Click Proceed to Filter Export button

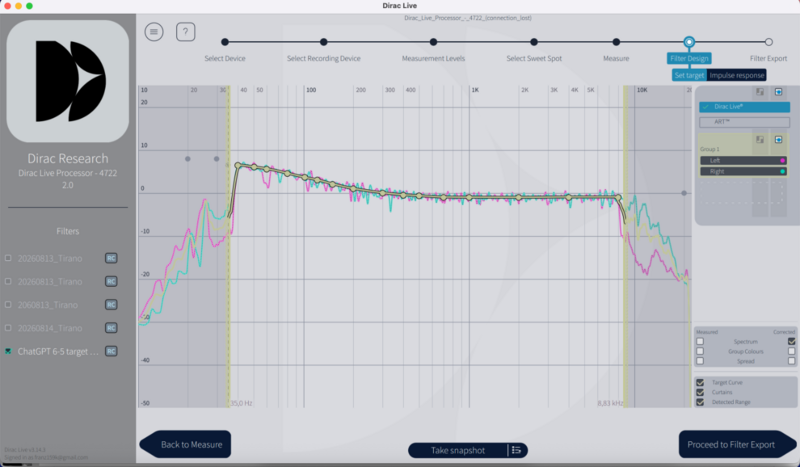coord(737,445)
